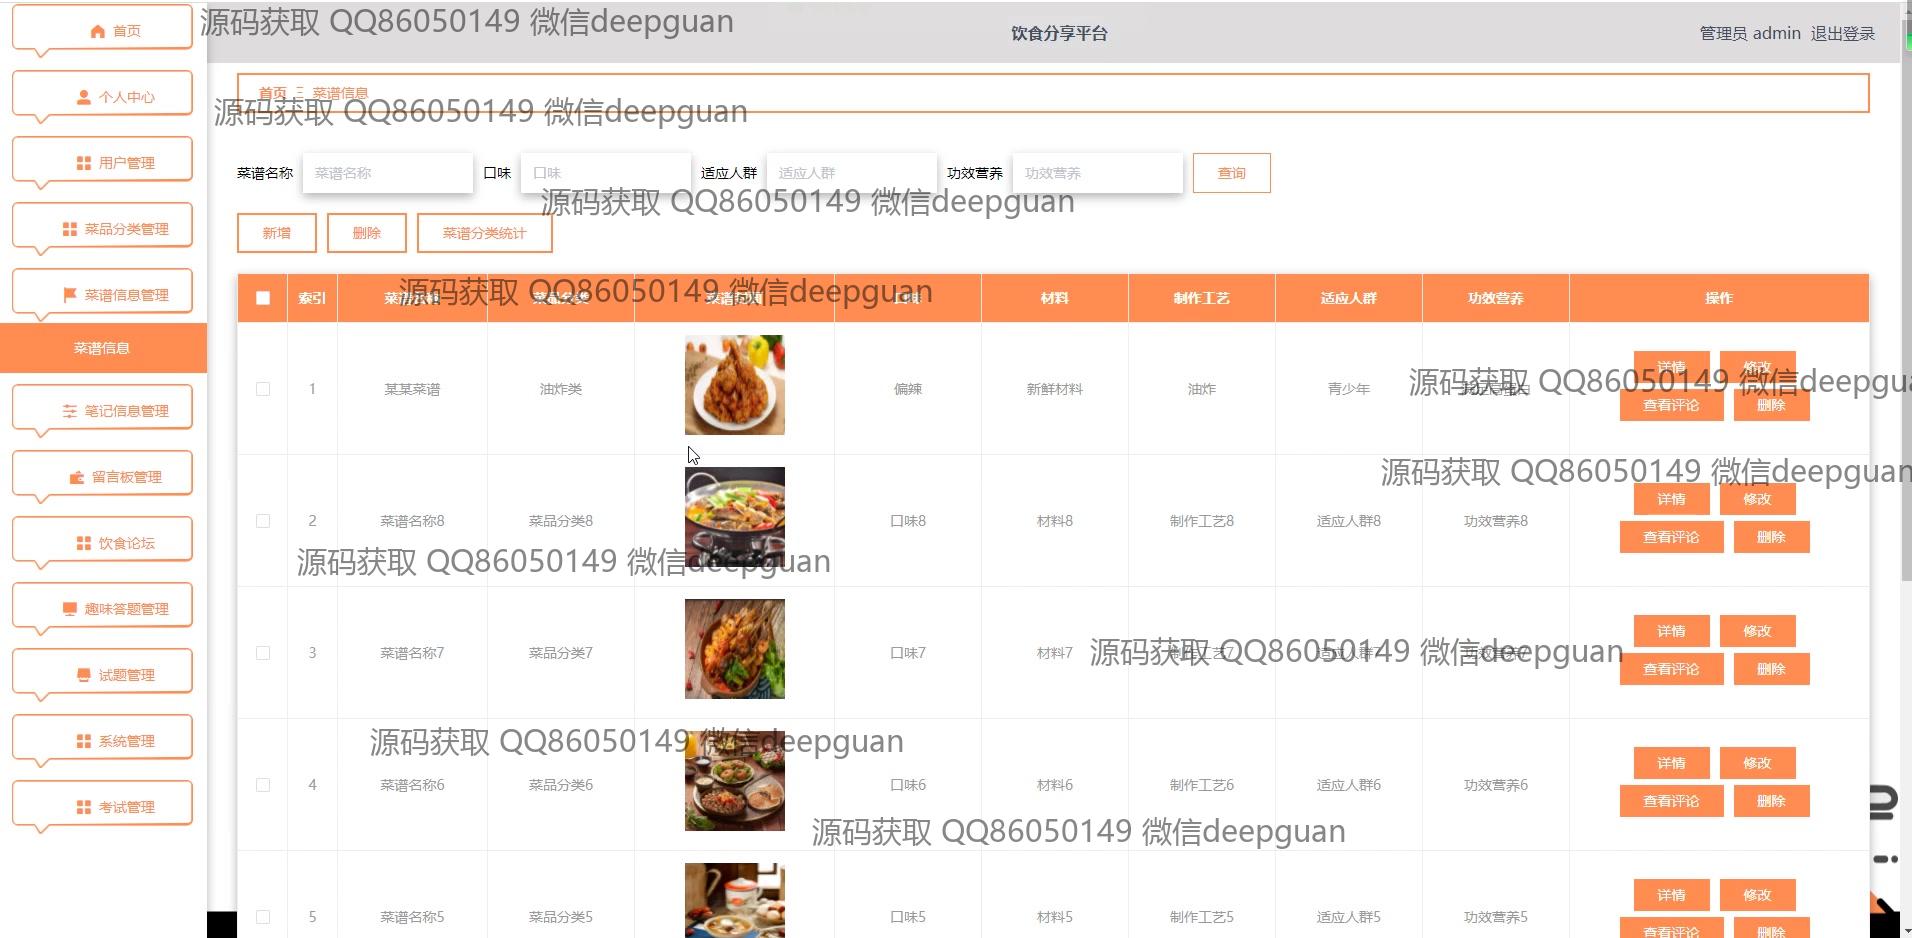
Task: Focus the 口味 search input field
Action: [606, 173]
